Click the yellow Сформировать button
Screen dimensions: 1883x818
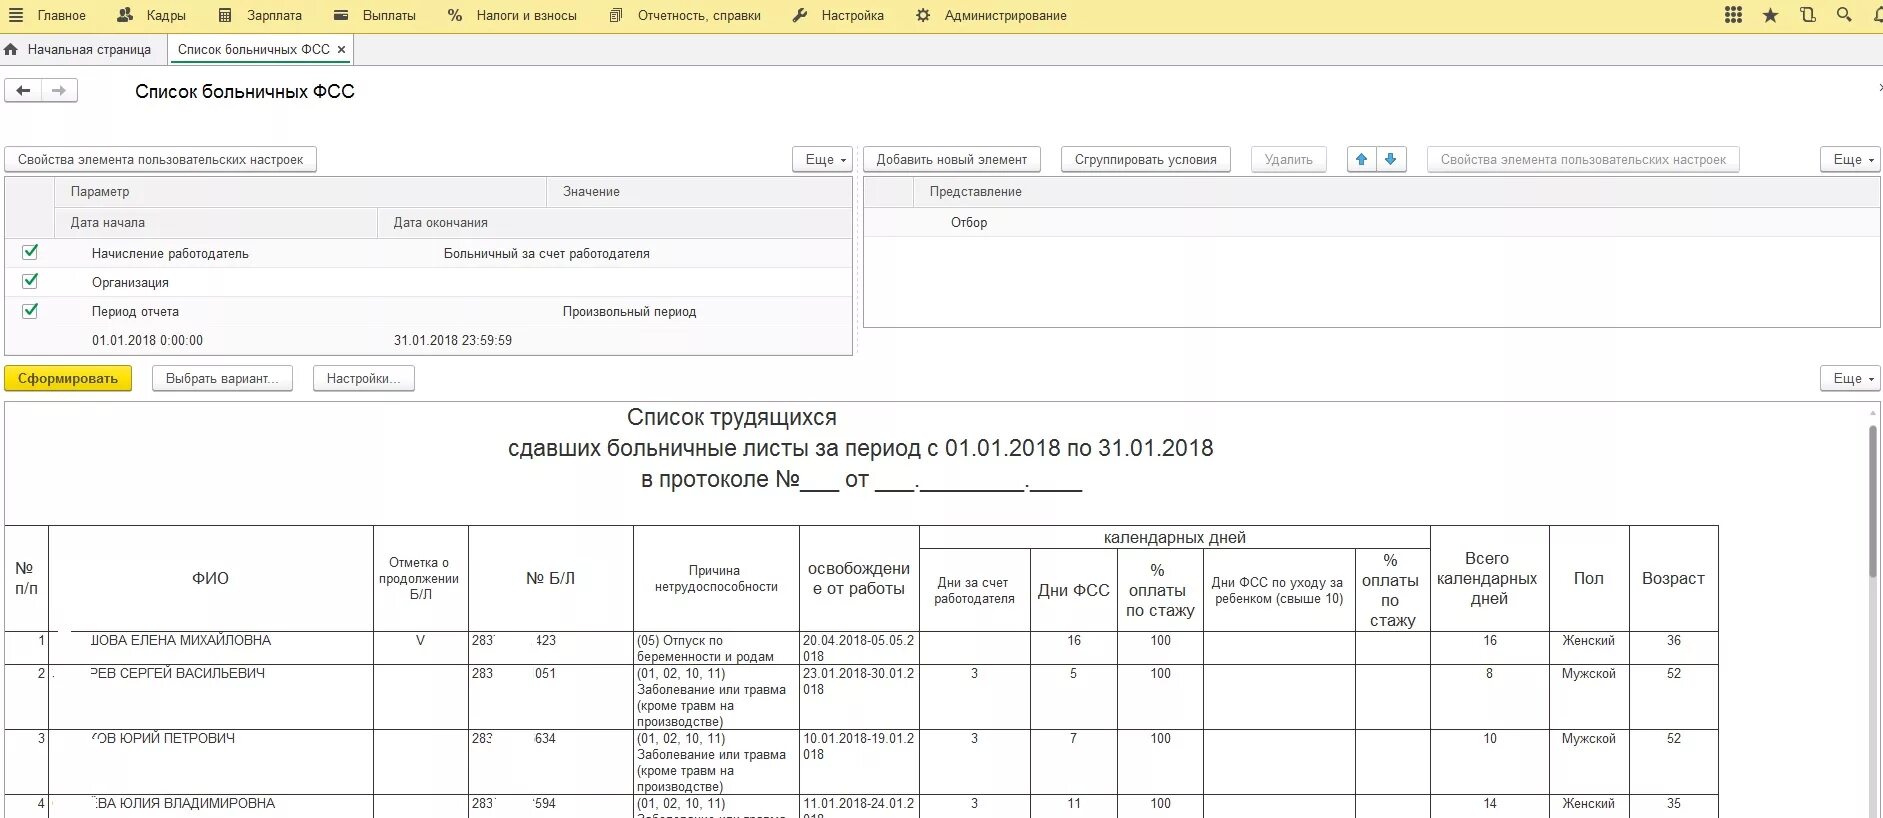pos(68,378)
